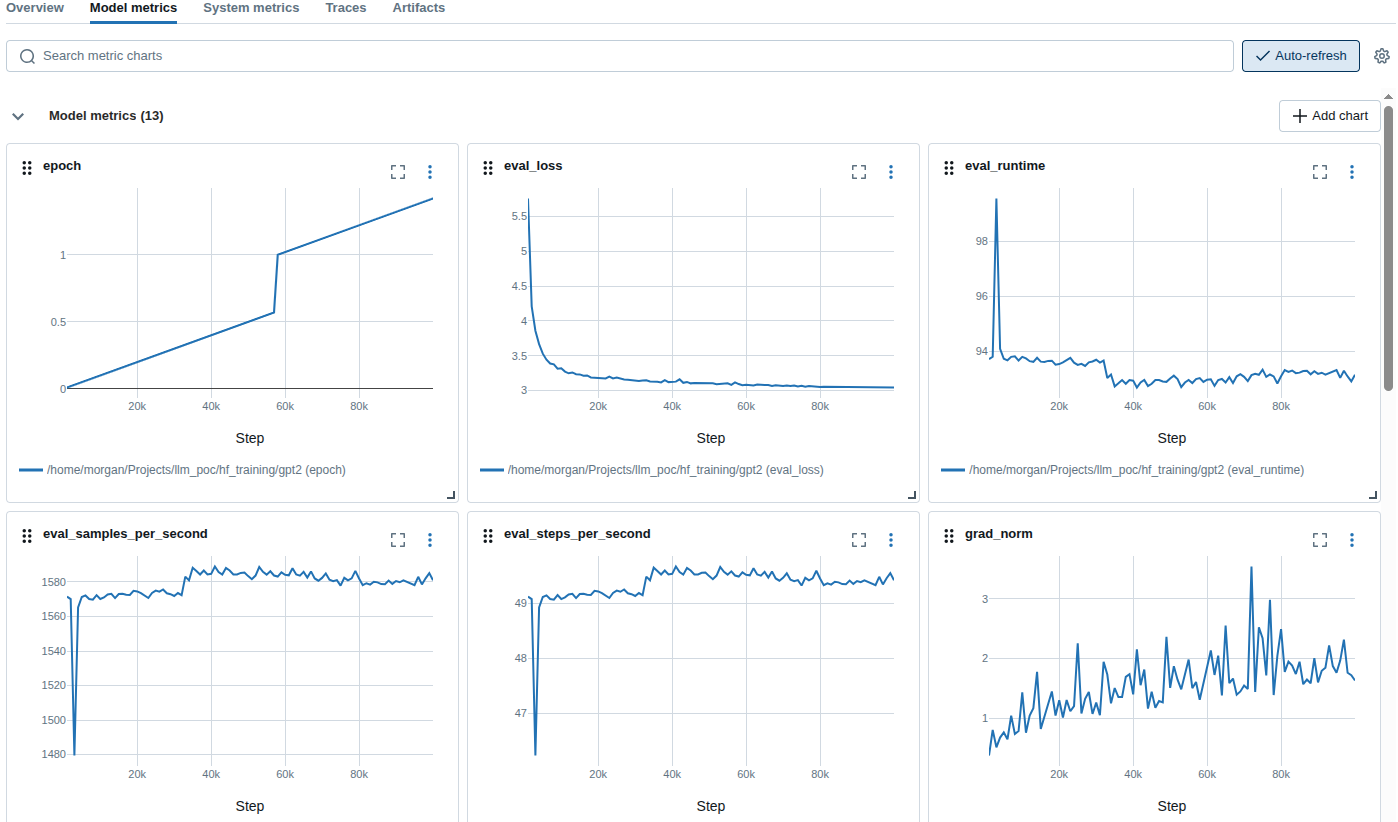Click the vertical scrollbar thumb
The height and width of the screenshot is (822, 1398).
(1388, 245)
